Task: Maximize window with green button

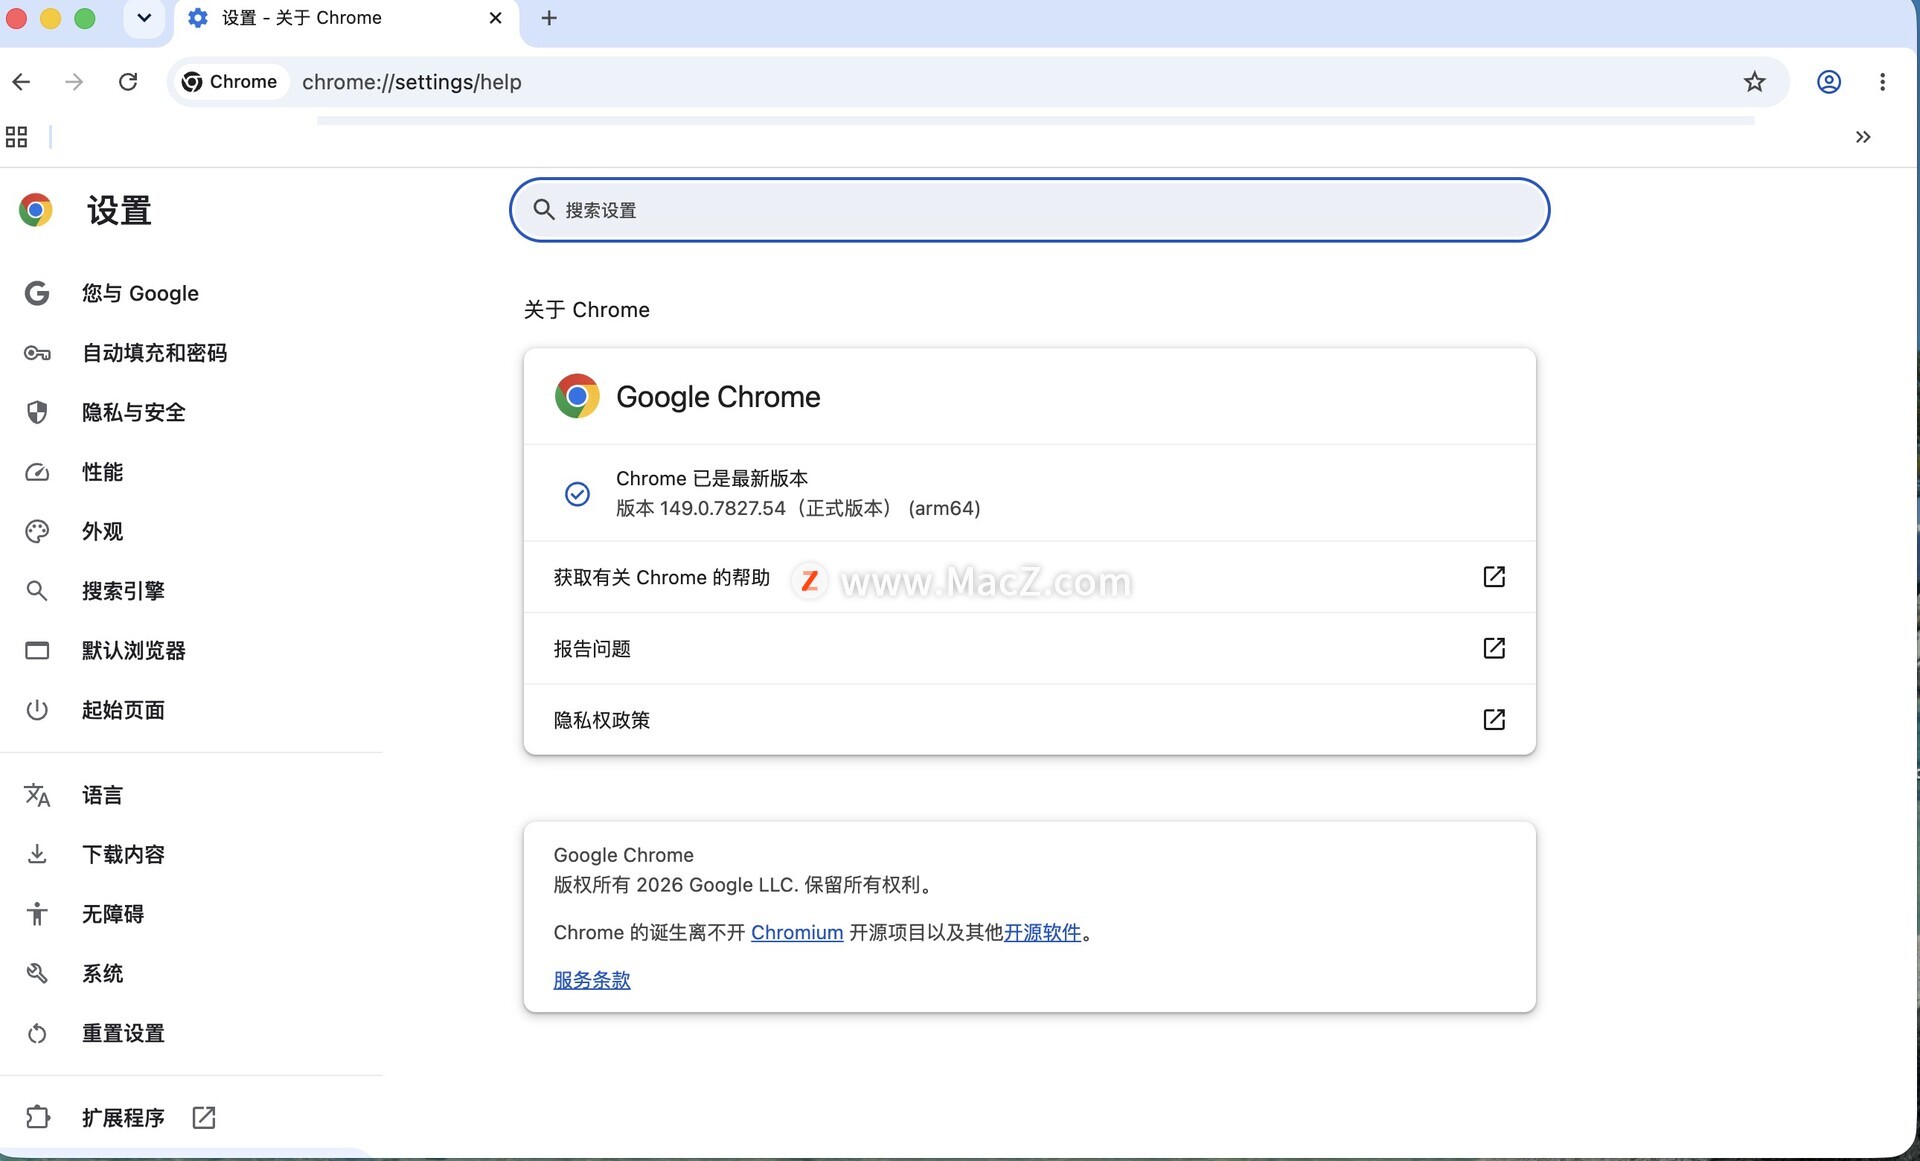Action: pos(85,18)
